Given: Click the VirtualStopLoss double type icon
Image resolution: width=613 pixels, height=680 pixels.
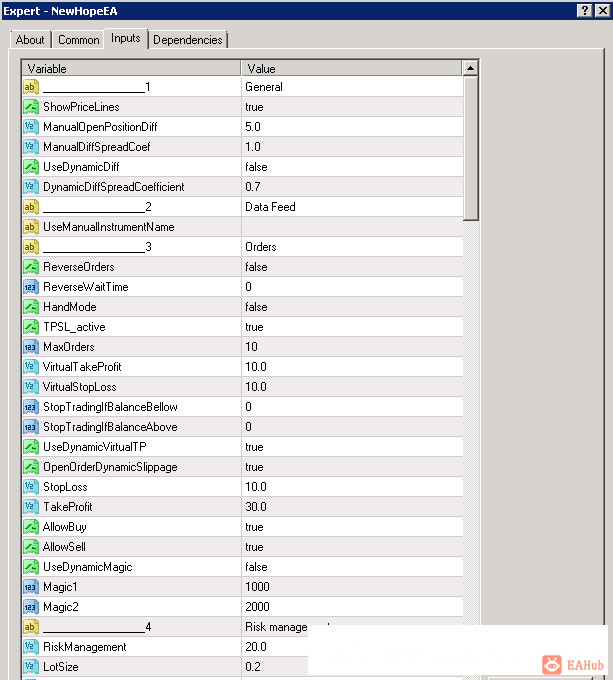Looking at the screenshot, I should coord(31,386).
